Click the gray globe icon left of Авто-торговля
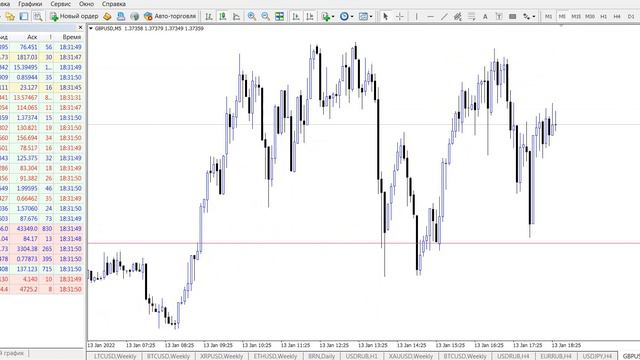 pos(135,16)
